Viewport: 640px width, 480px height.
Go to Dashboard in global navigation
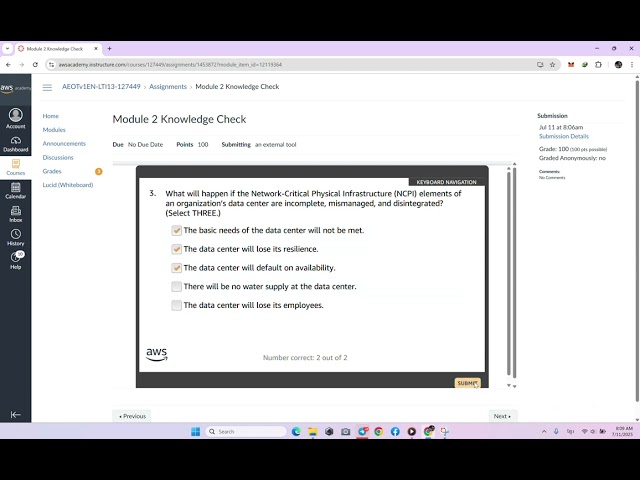click(x=16, y=144)
